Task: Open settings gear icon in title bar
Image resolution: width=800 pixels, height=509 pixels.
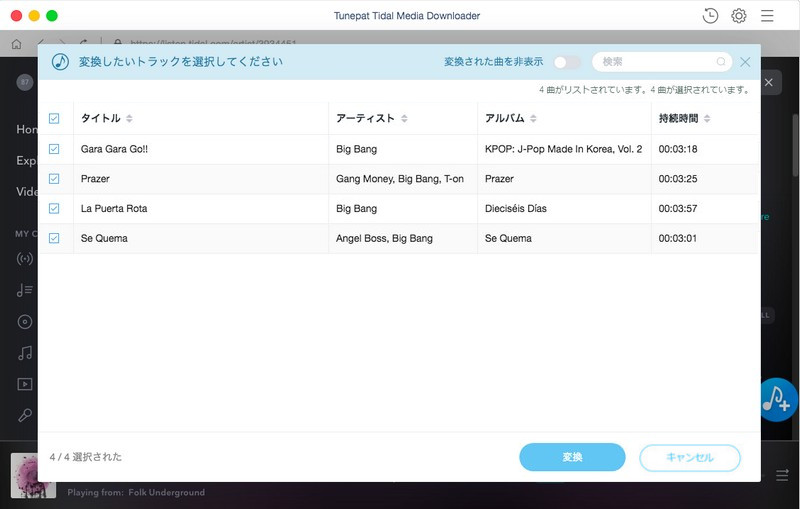Action: (739, 16)
